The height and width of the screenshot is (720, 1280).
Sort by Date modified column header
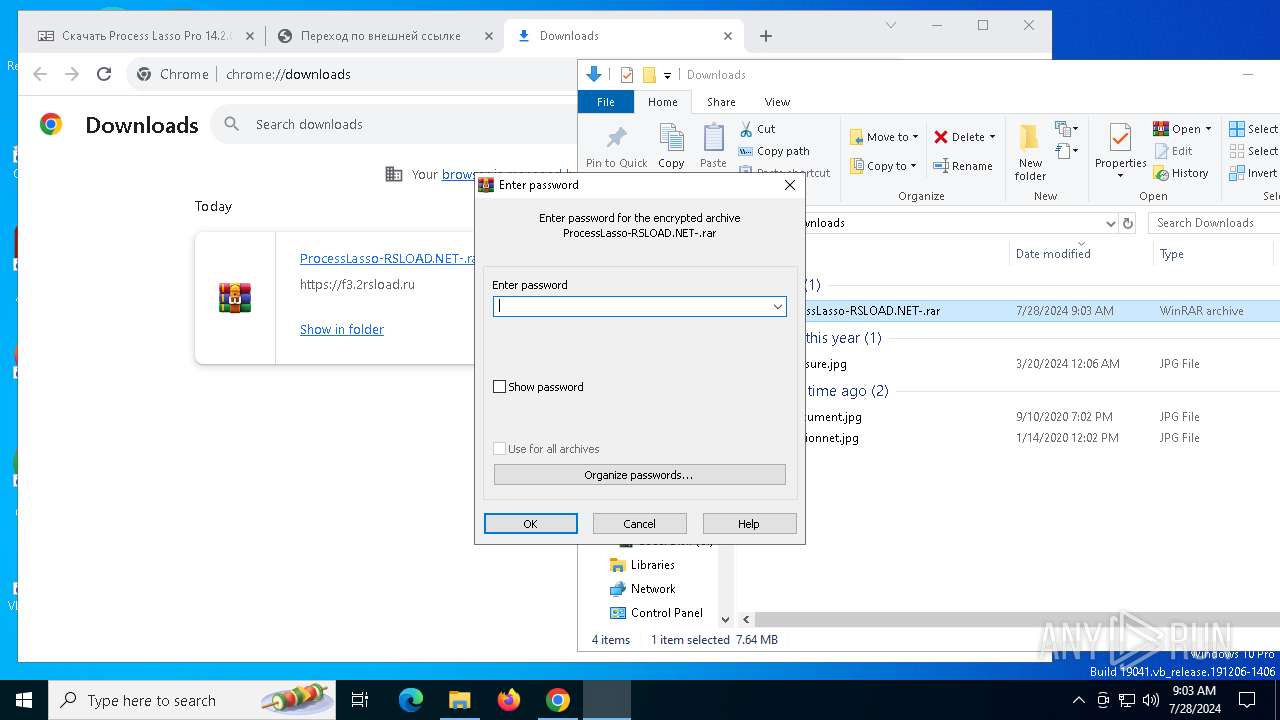[x=1053, y=254]
